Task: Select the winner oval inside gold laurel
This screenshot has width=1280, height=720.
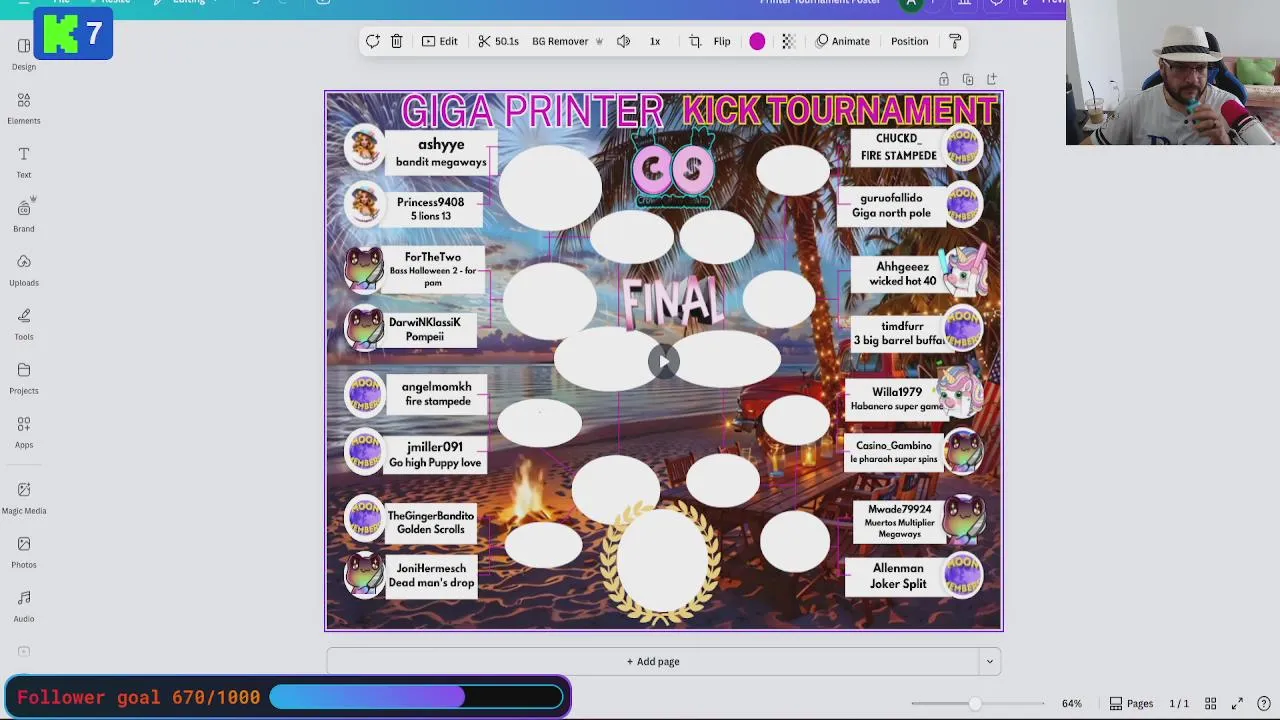Action: 662,560
